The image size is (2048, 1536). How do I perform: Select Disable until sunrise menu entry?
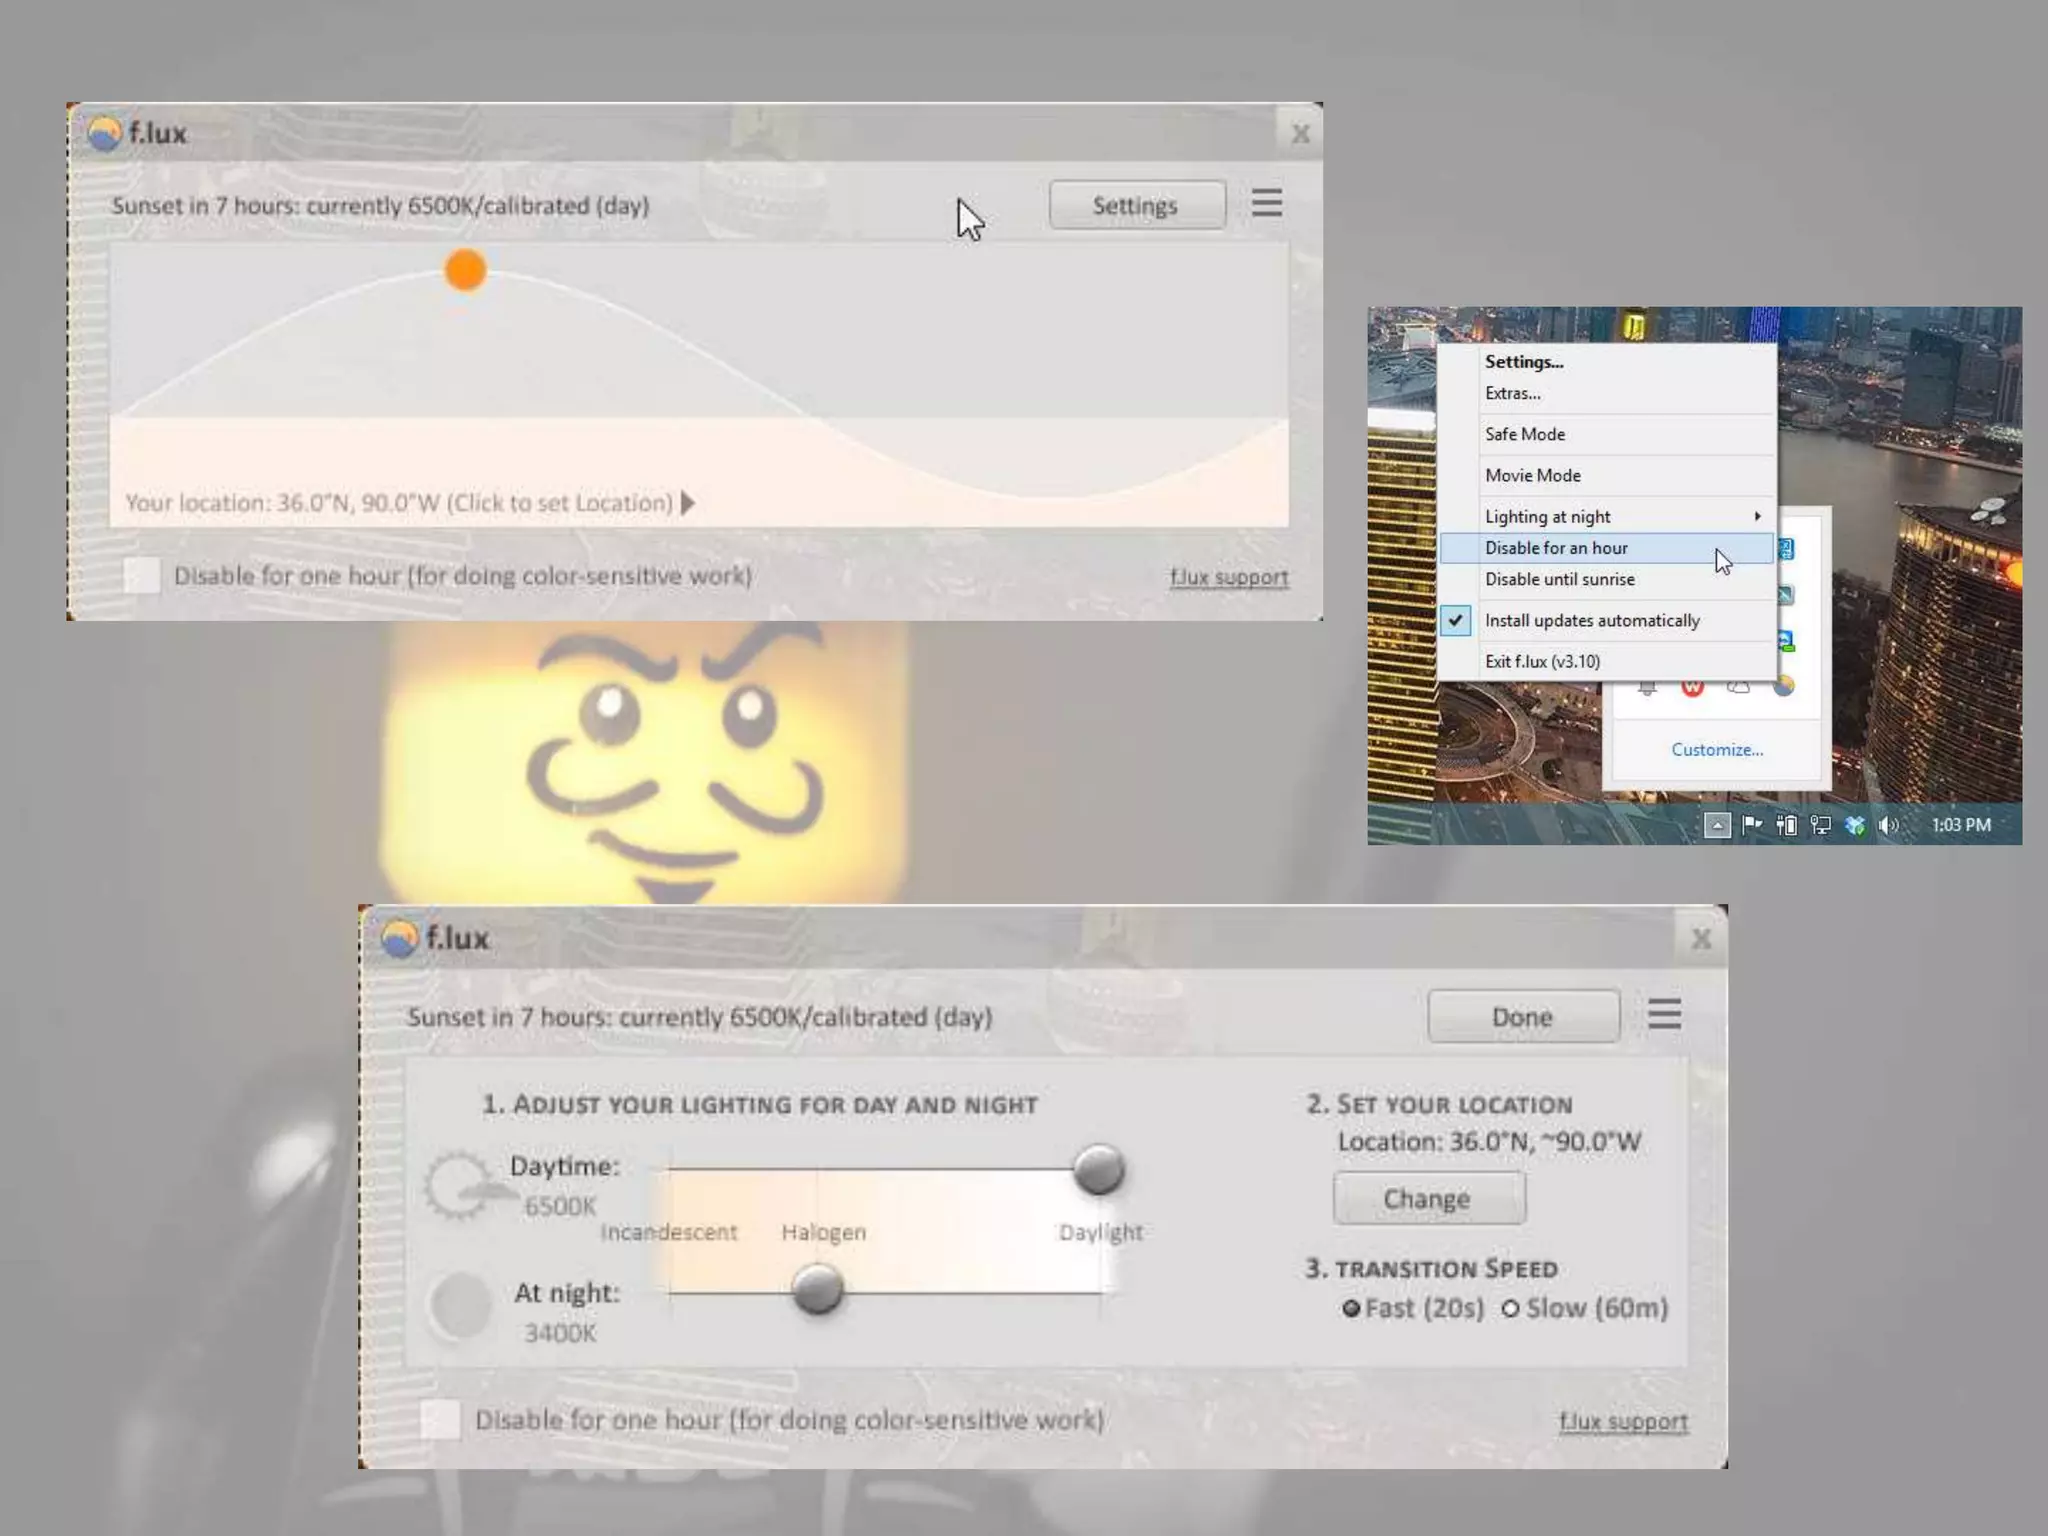pyautogui.click(x=1559, y=579)
